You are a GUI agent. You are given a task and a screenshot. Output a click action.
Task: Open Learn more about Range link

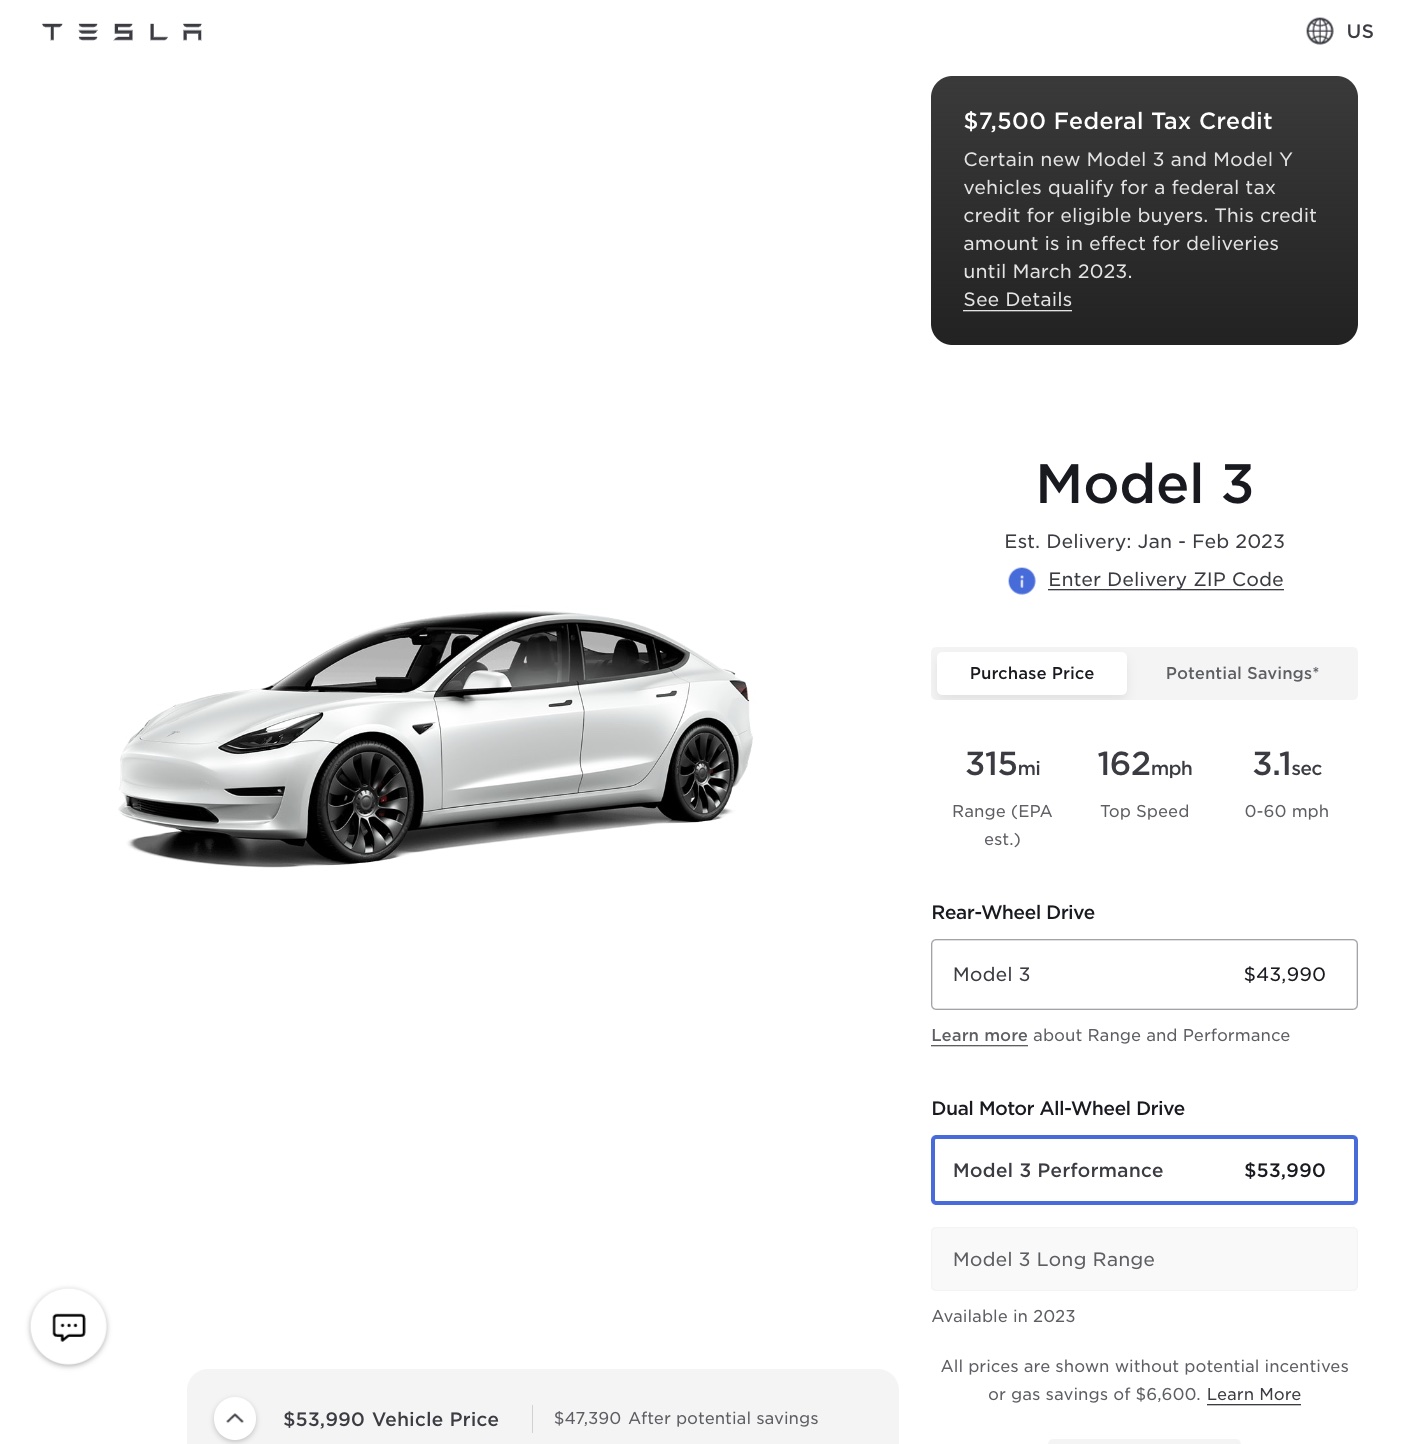pyautogui.click(x=979, y=1036)
